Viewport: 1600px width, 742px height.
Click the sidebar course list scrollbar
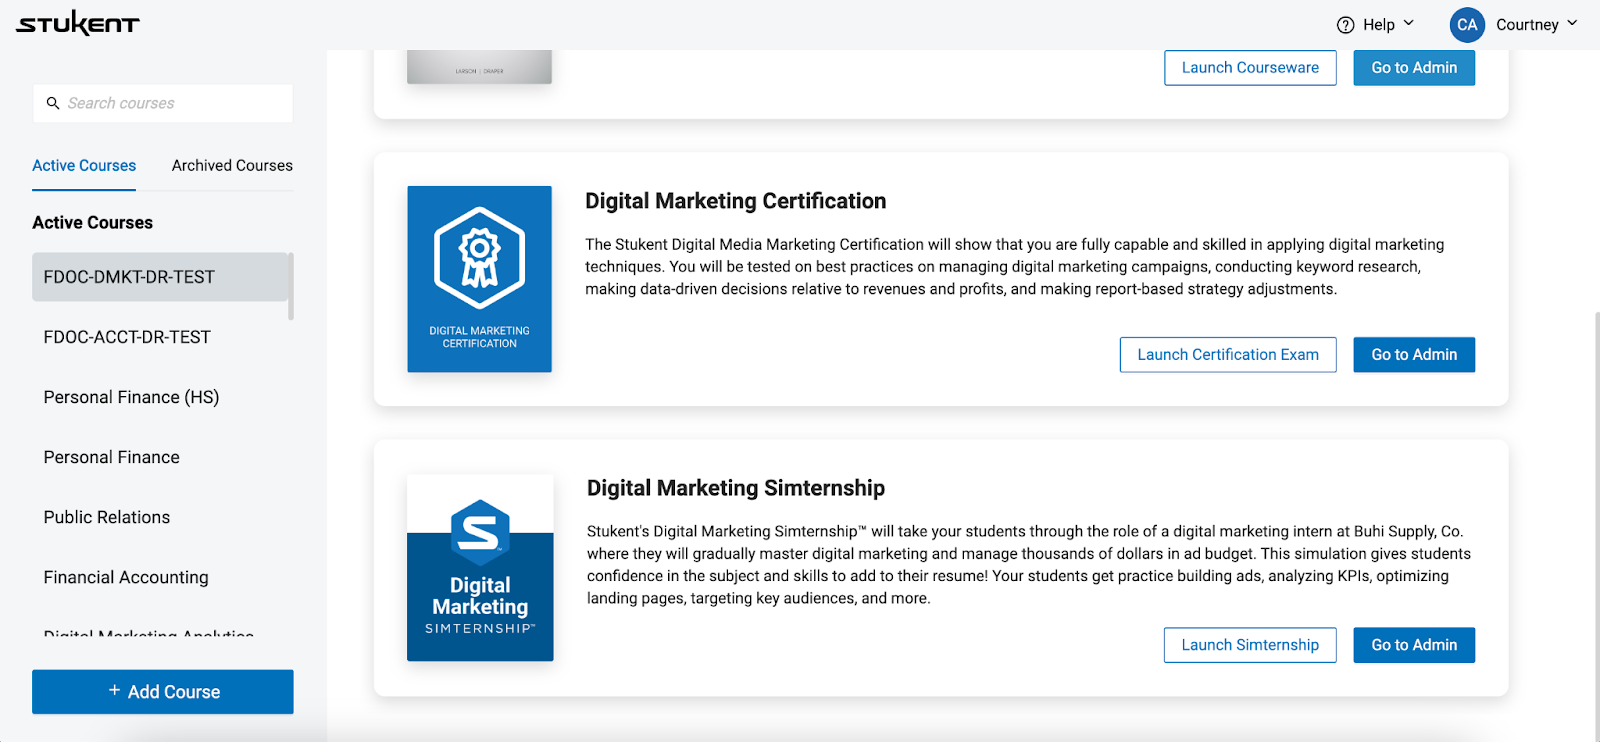291,287
